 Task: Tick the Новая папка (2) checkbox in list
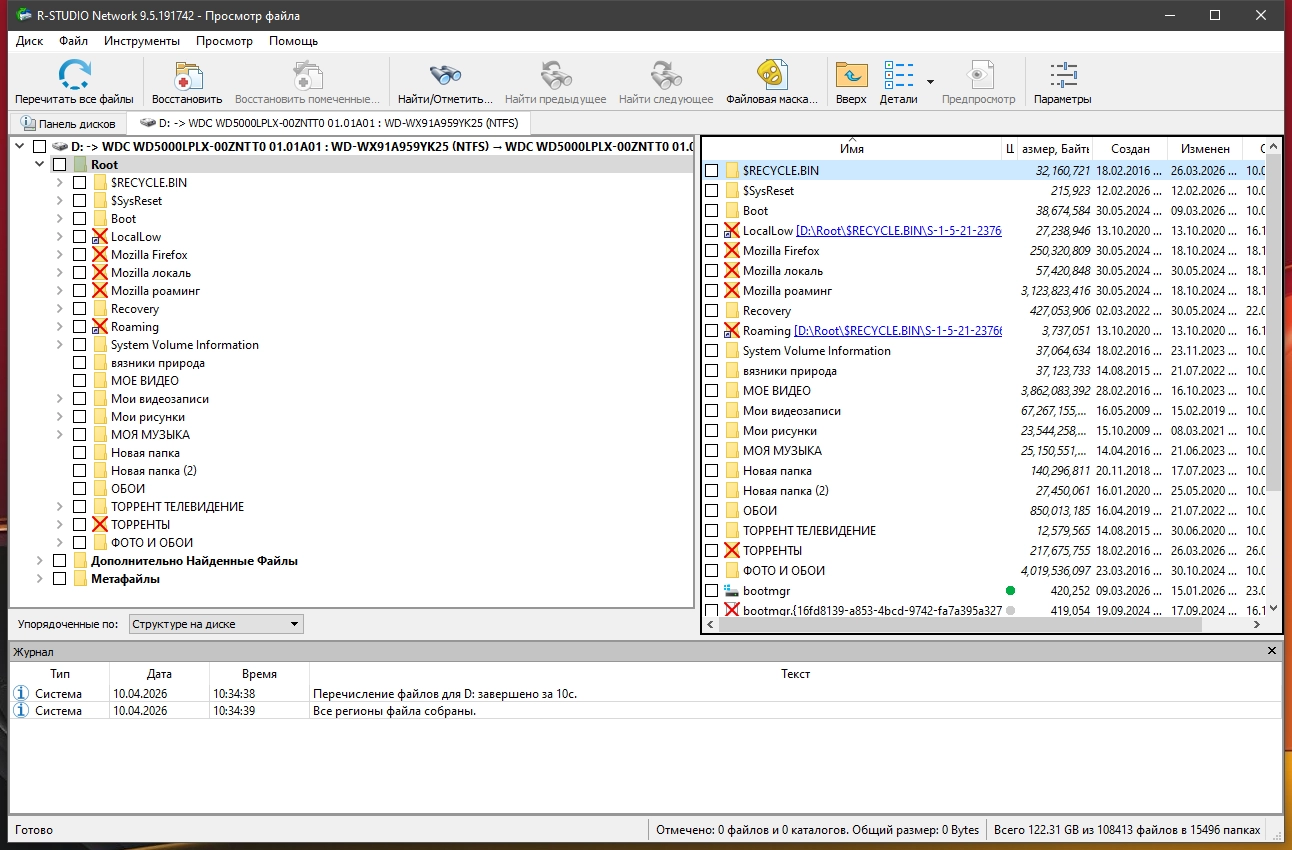(x=712, y=491)
